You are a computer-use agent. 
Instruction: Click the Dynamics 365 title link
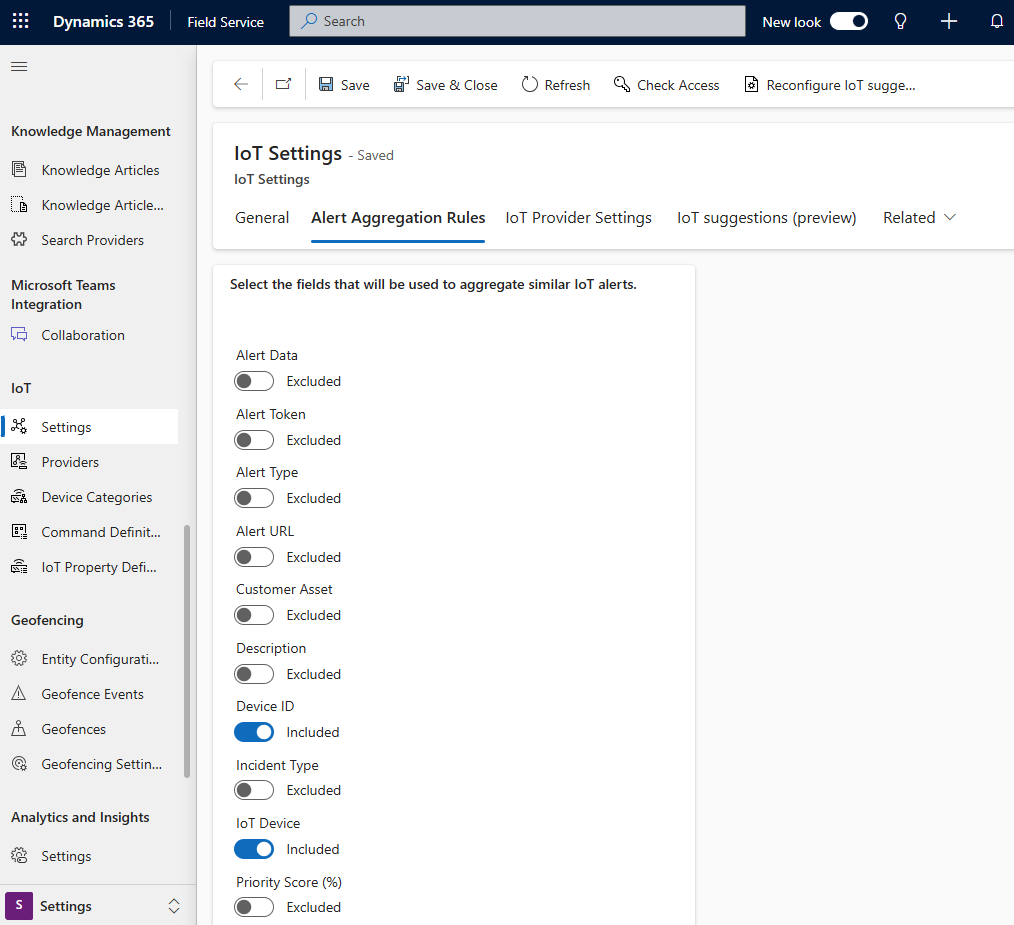pos(103,21)
